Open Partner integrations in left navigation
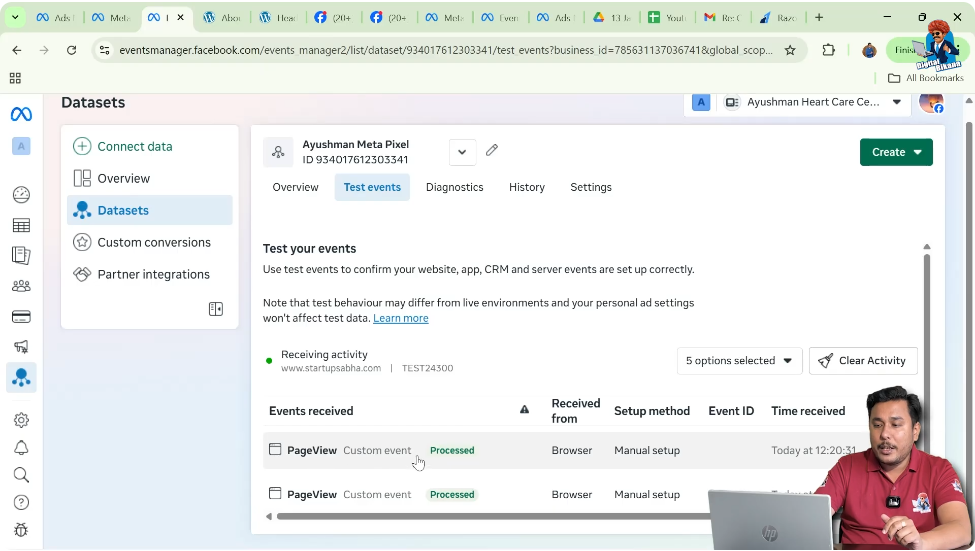This screenshot has height=551, width=975. [150, 274]
